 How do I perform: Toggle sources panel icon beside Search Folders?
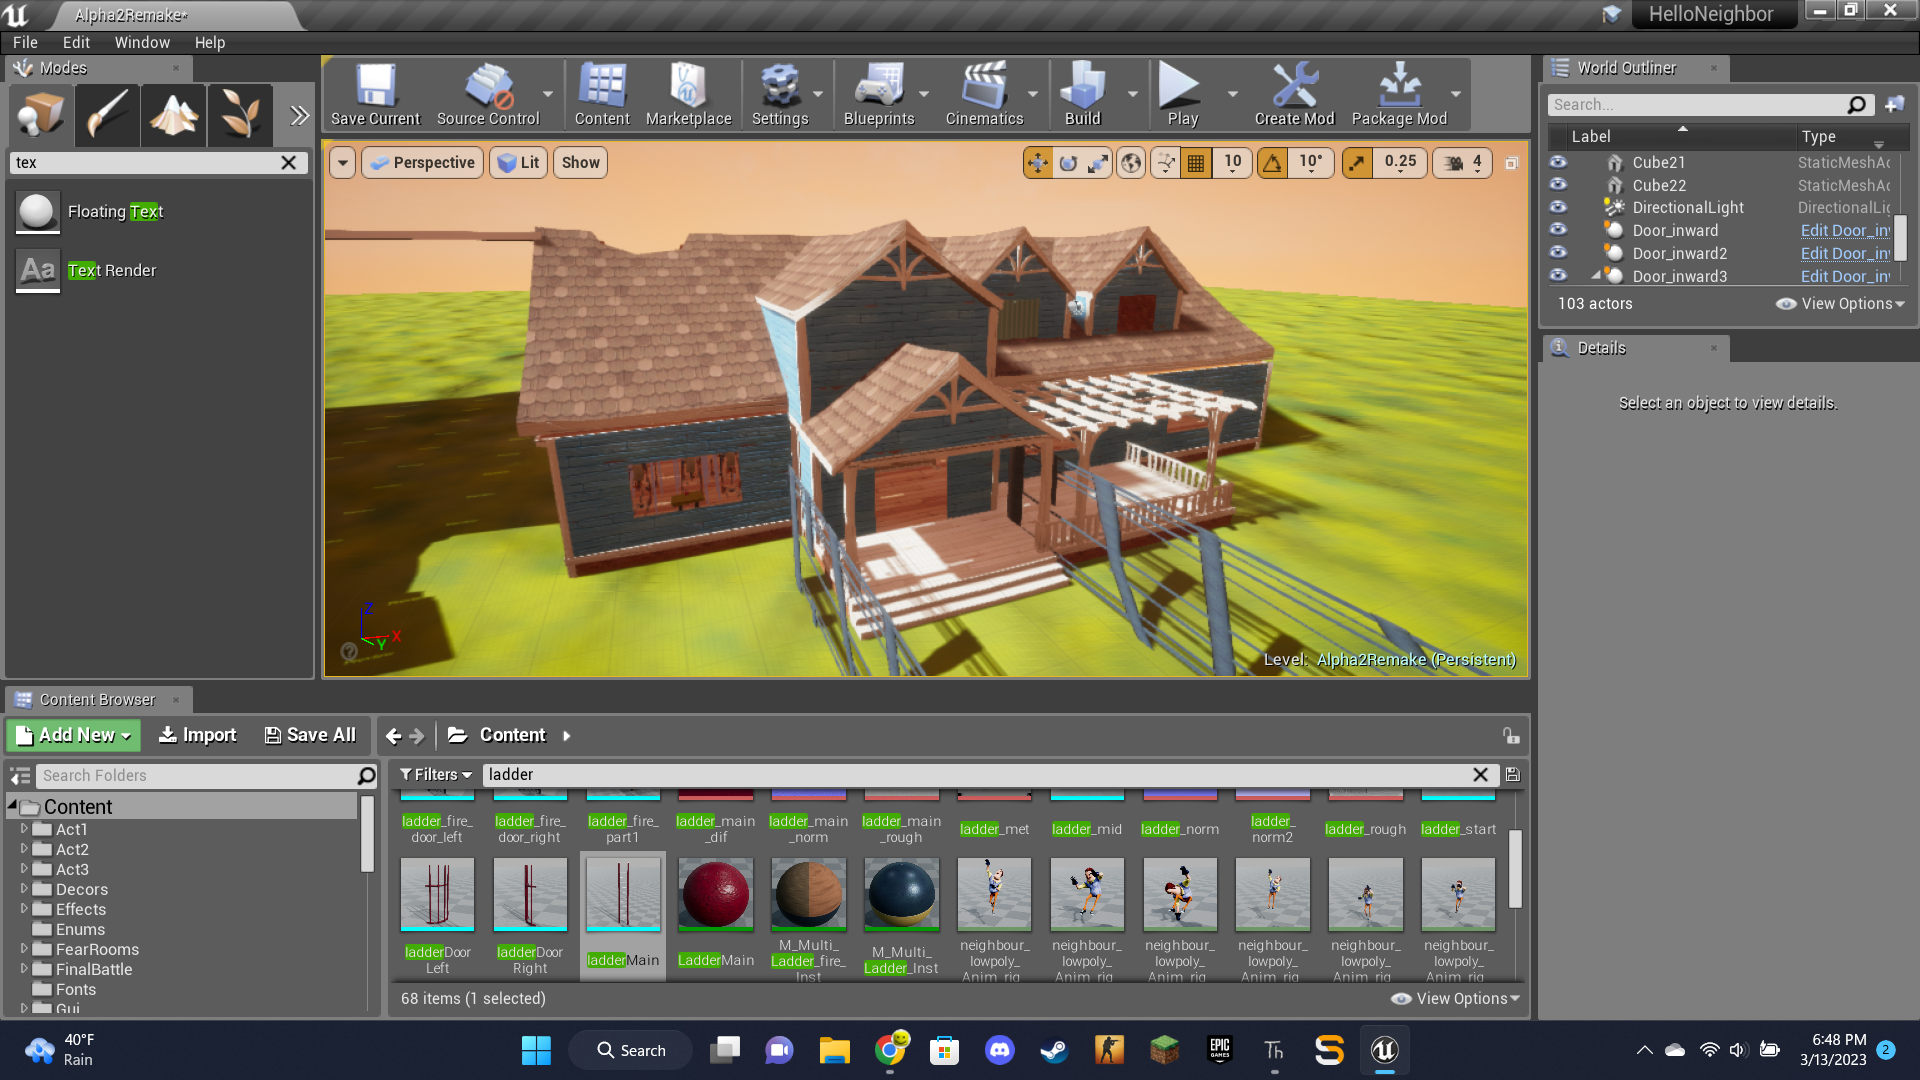tap(20, 776)
